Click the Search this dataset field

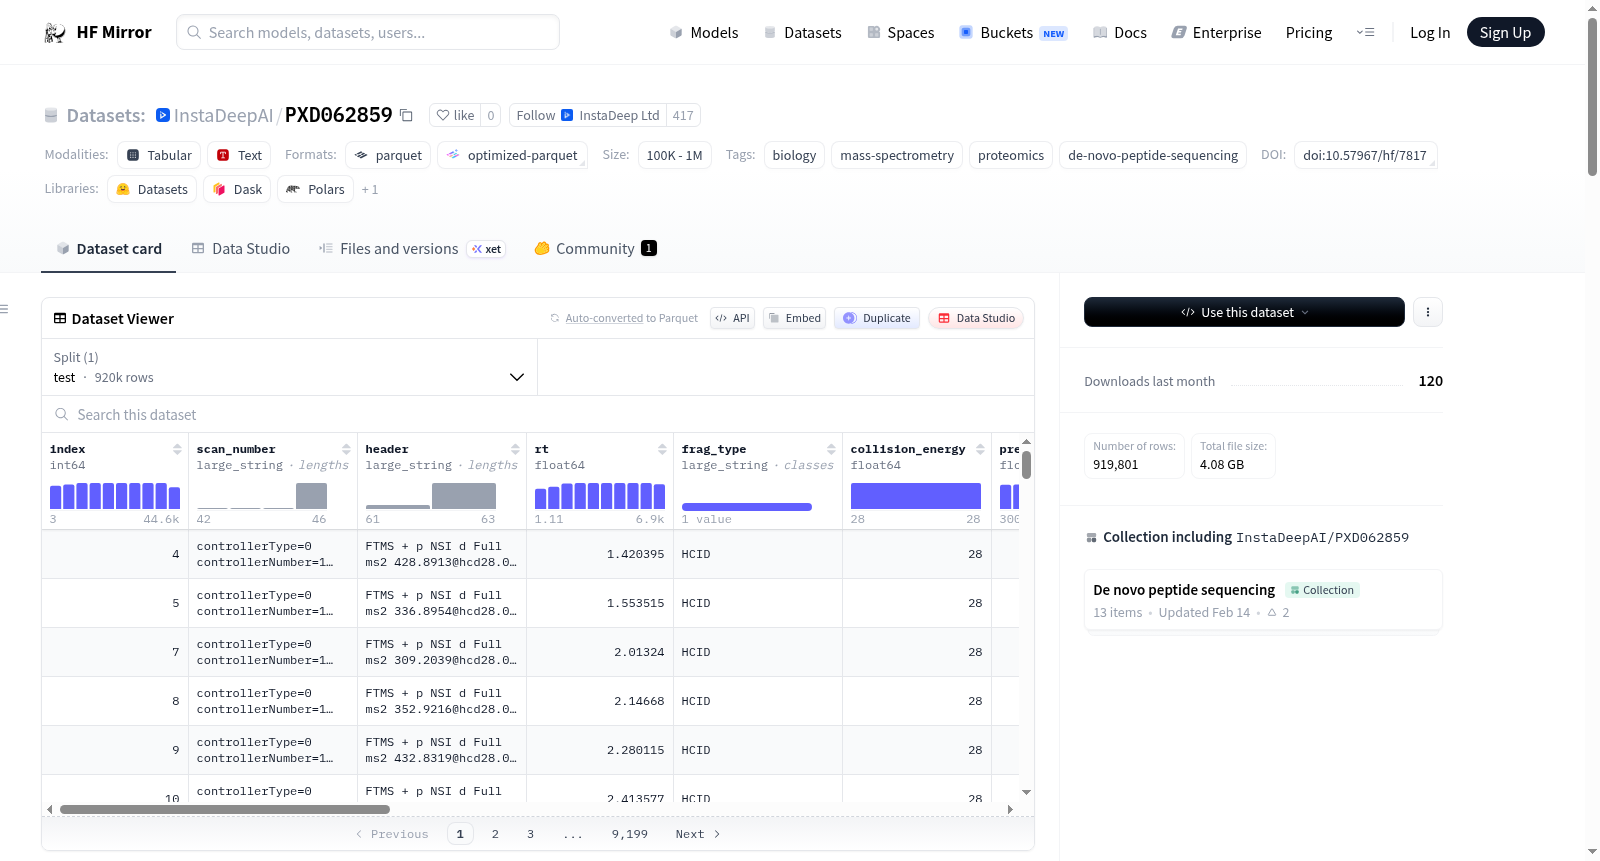click(x=538, y=414)
